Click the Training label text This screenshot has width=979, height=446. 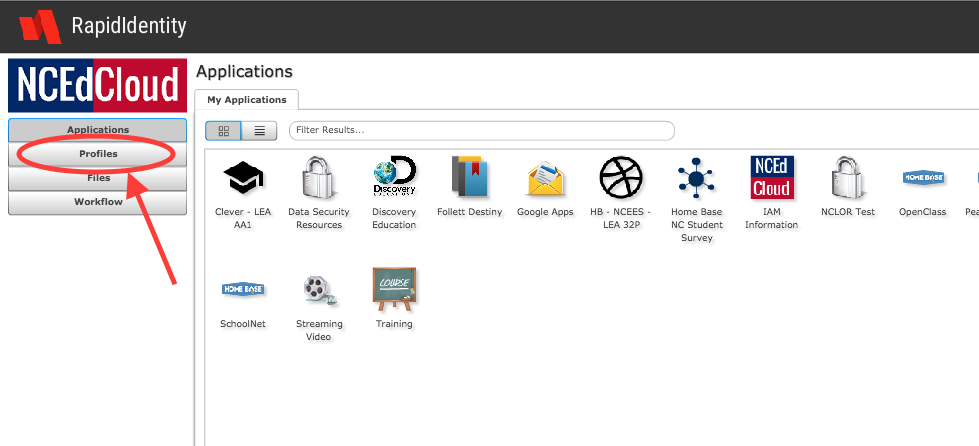click(394, 324)
